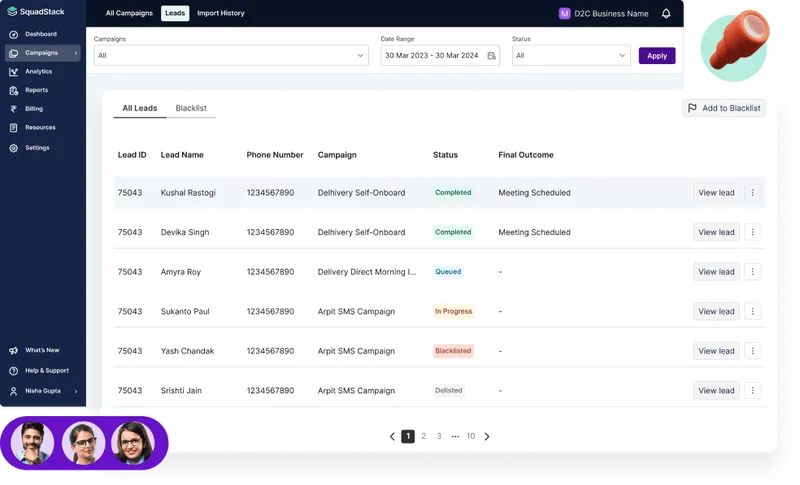Viewport: 800px width, 485px height.
Task: Click the man's avatar photo
Action: (32, 443)
